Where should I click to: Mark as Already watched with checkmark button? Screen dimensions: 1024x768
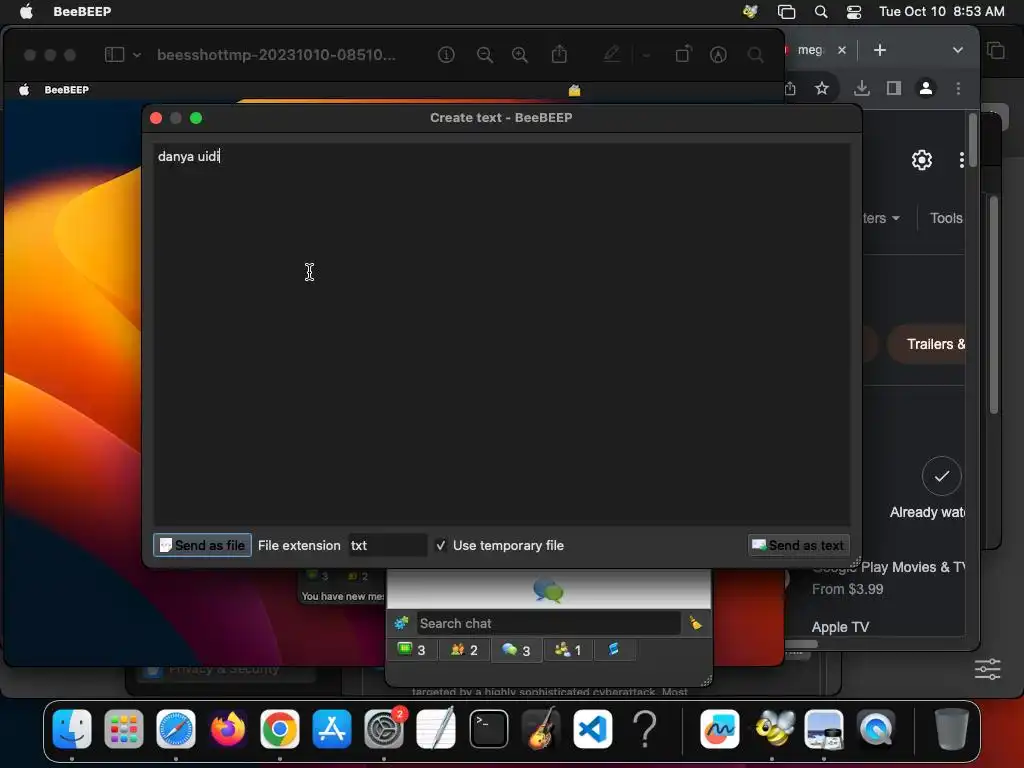(x=941, y=476)
